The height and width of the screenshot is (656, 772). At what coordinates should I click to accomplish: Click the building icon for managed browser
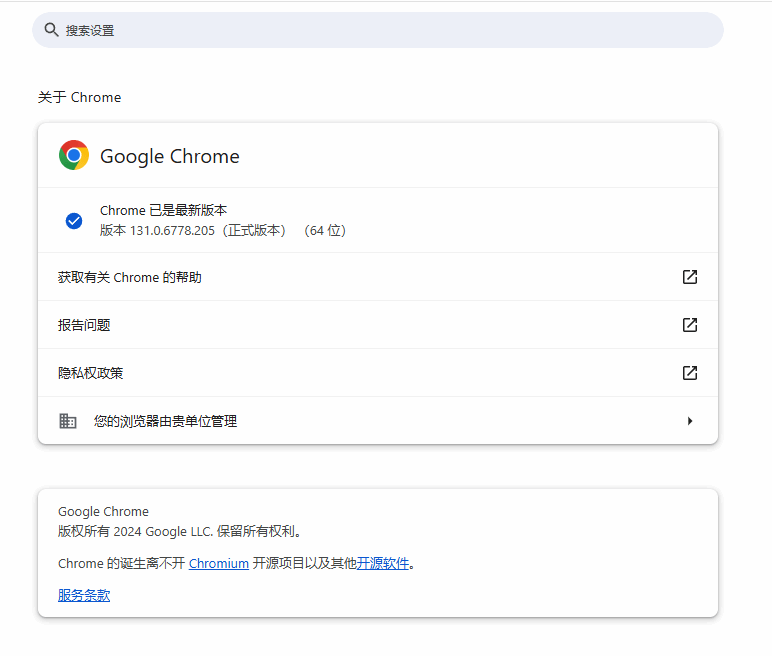point(68,421)
